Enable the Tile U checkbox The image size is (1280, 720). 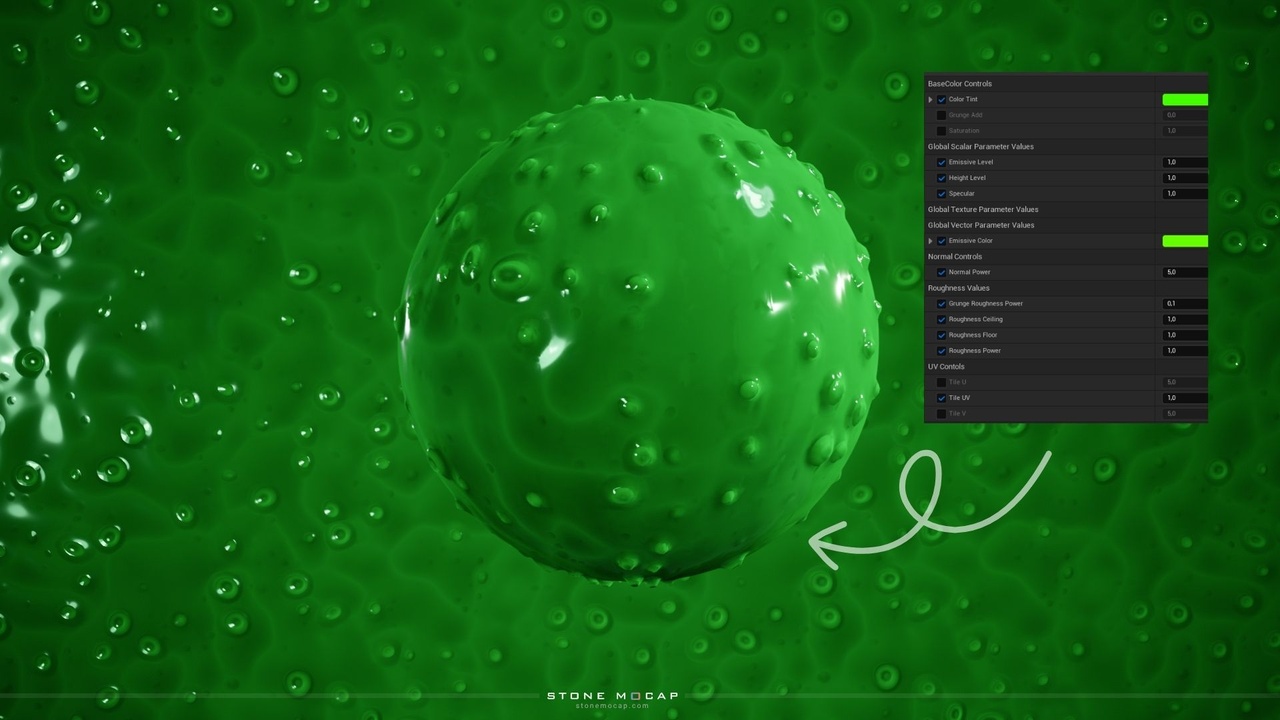pos(941,382)
